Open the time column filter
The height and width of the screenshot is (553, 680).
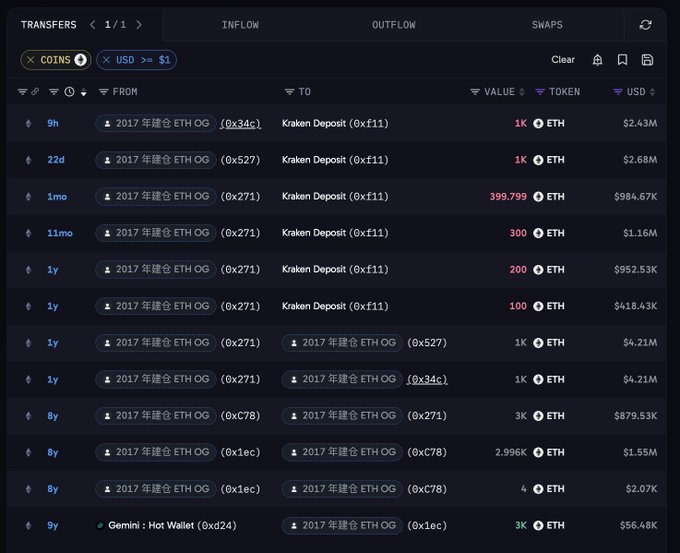pyautogui.click(x=54, y=92)
